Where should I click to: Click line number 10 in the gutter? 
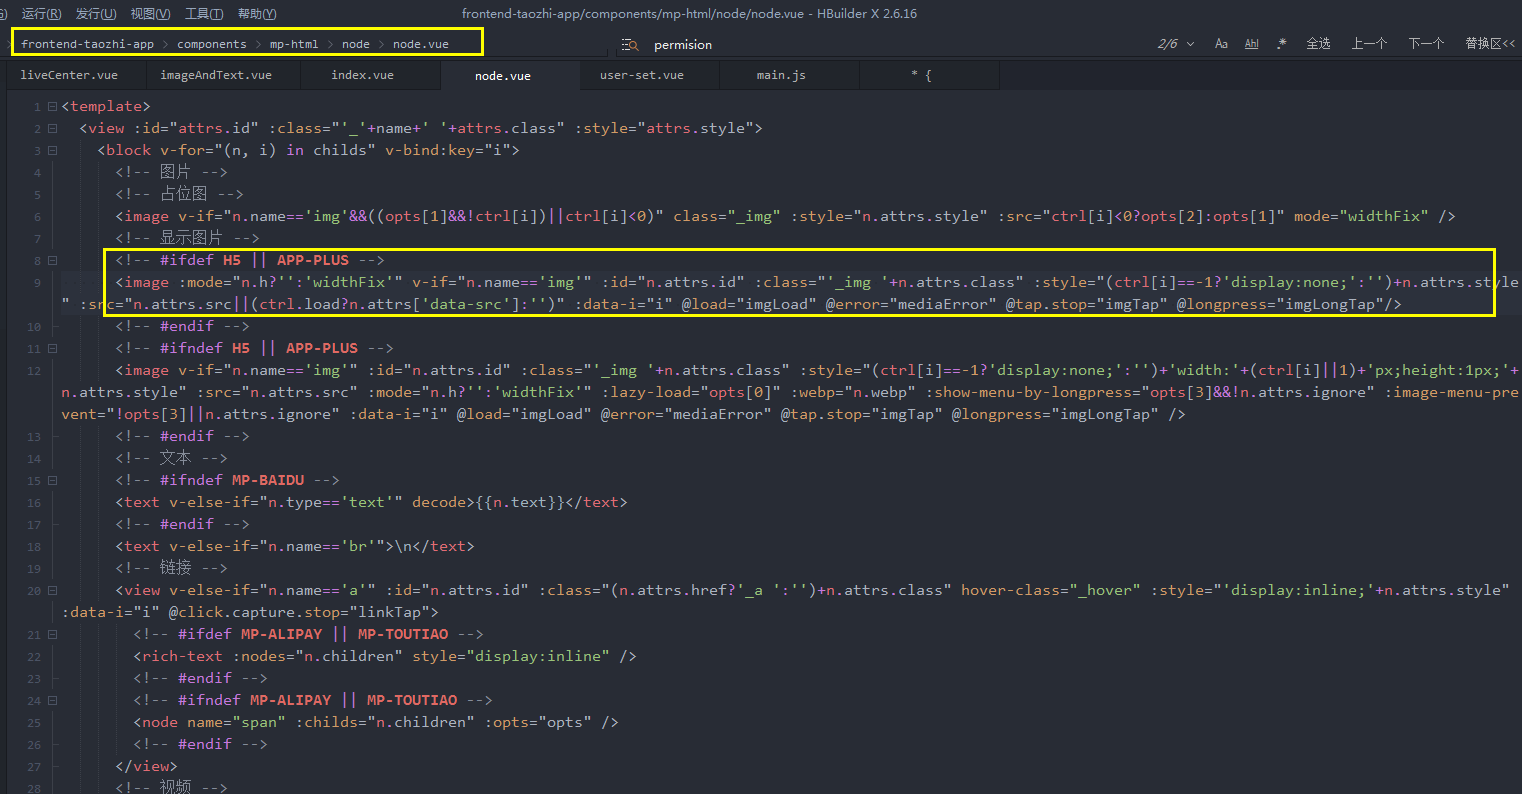pyautogui.click(x=35, y=327)
